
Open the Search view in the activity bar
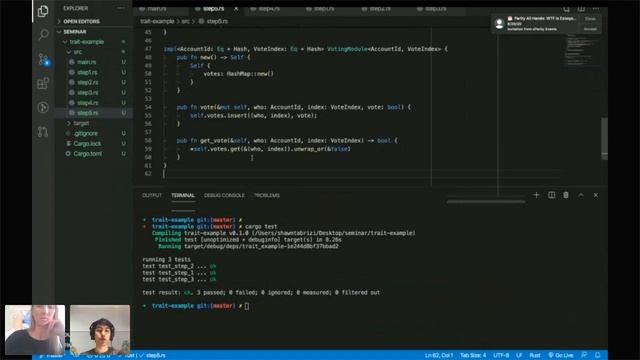point(43,35)
